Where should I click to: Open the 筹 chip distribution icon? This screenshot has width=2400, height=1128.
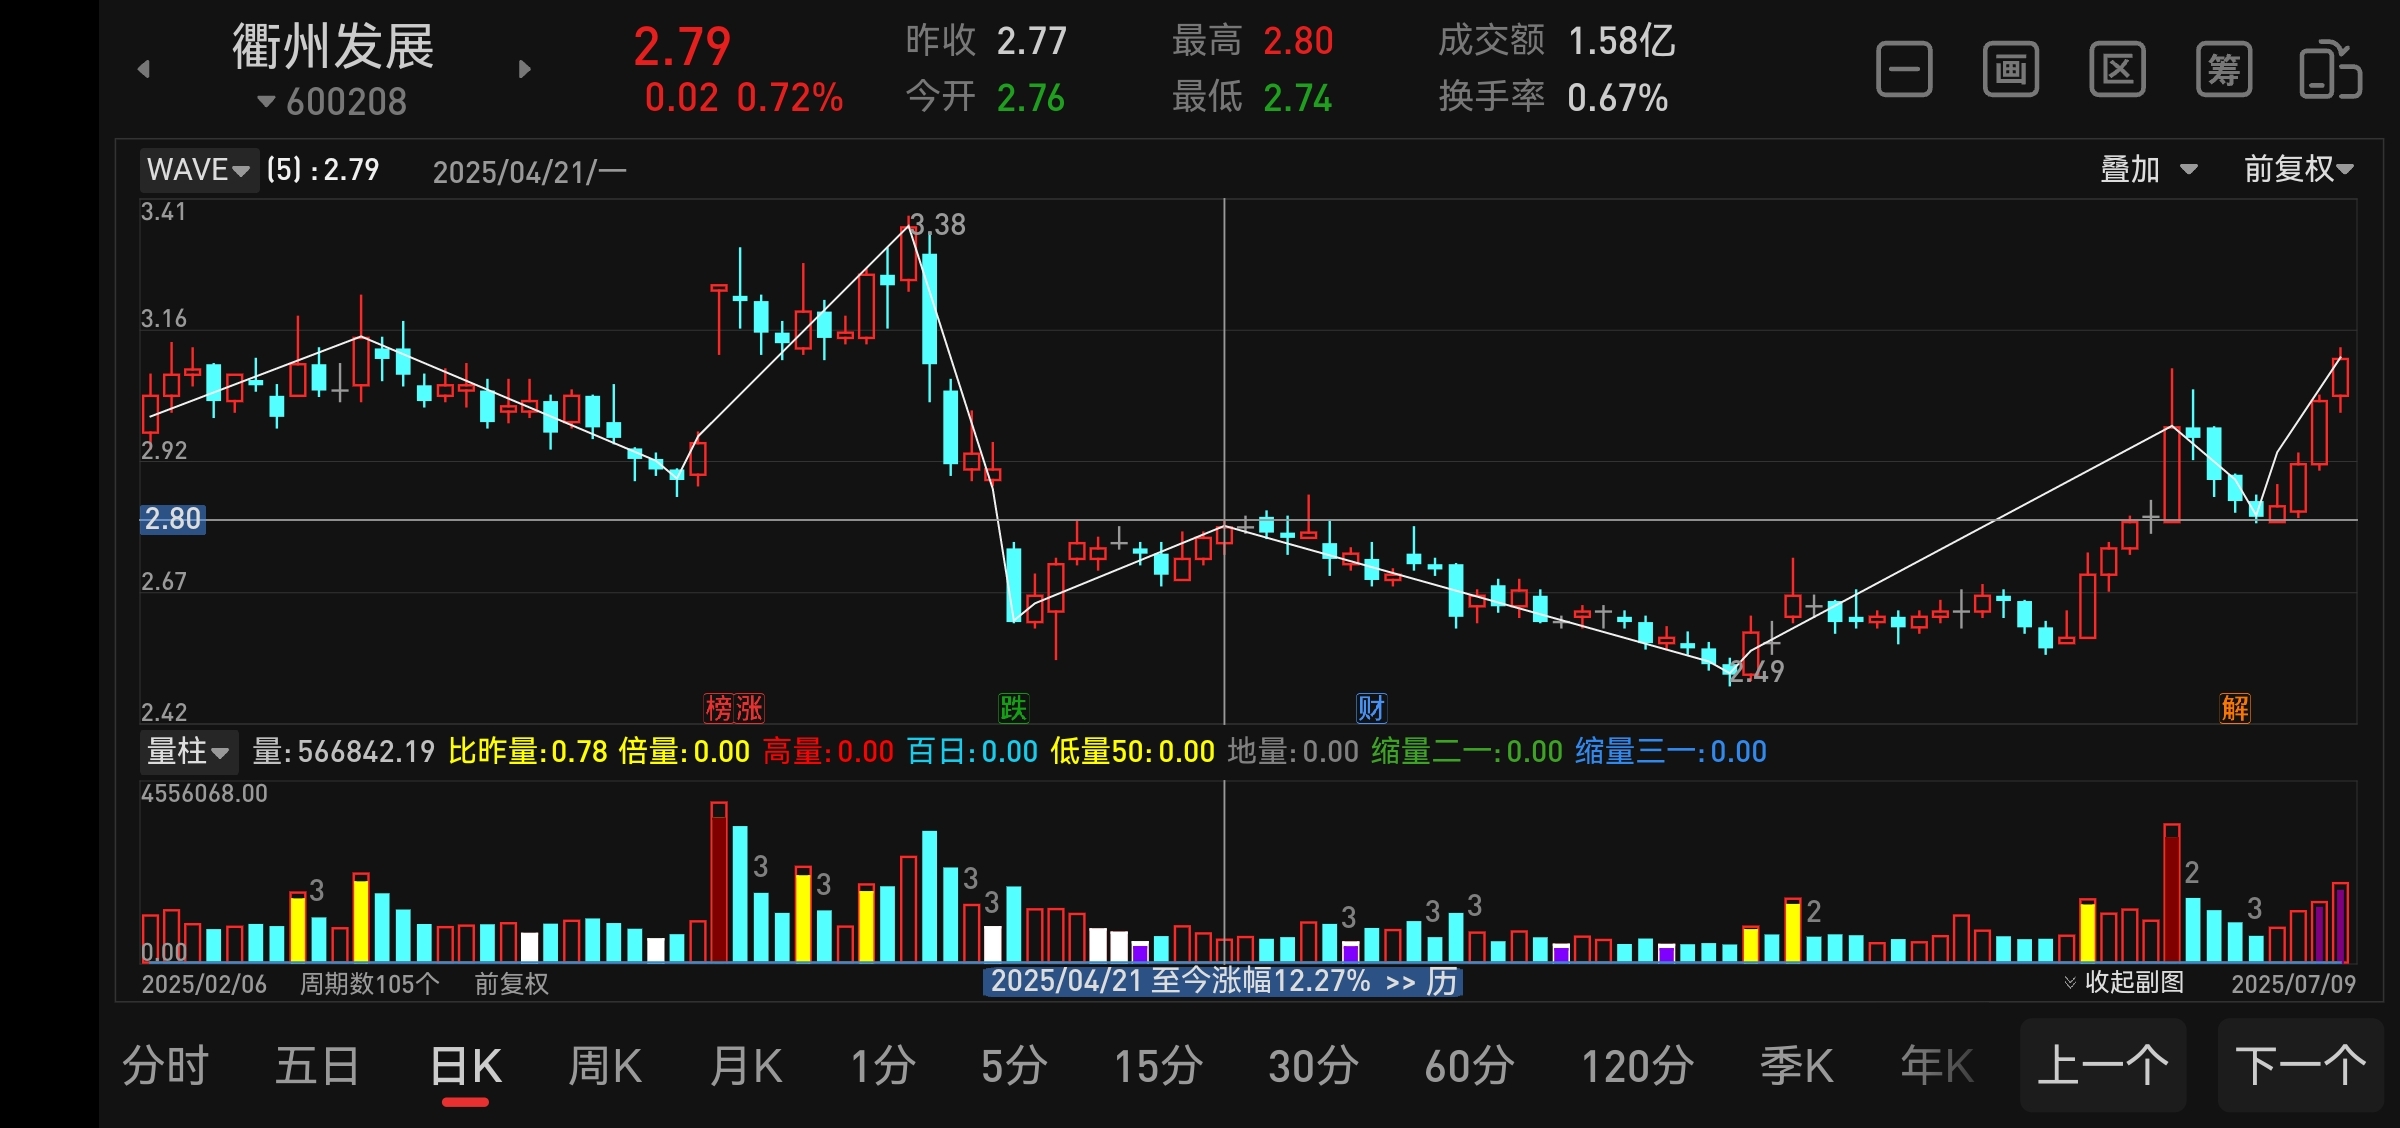(2224, 70)
